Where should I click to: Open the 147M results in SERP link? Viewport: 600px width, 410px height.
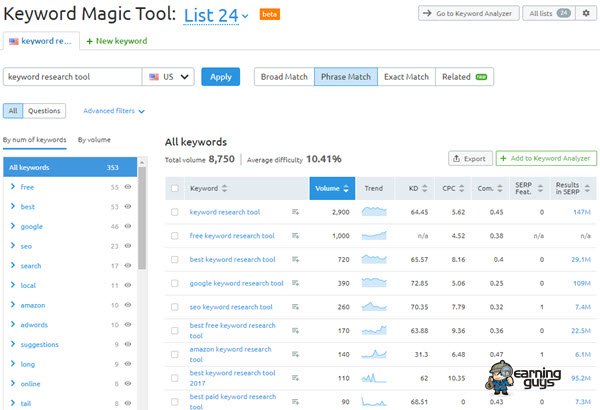(582, 212)
